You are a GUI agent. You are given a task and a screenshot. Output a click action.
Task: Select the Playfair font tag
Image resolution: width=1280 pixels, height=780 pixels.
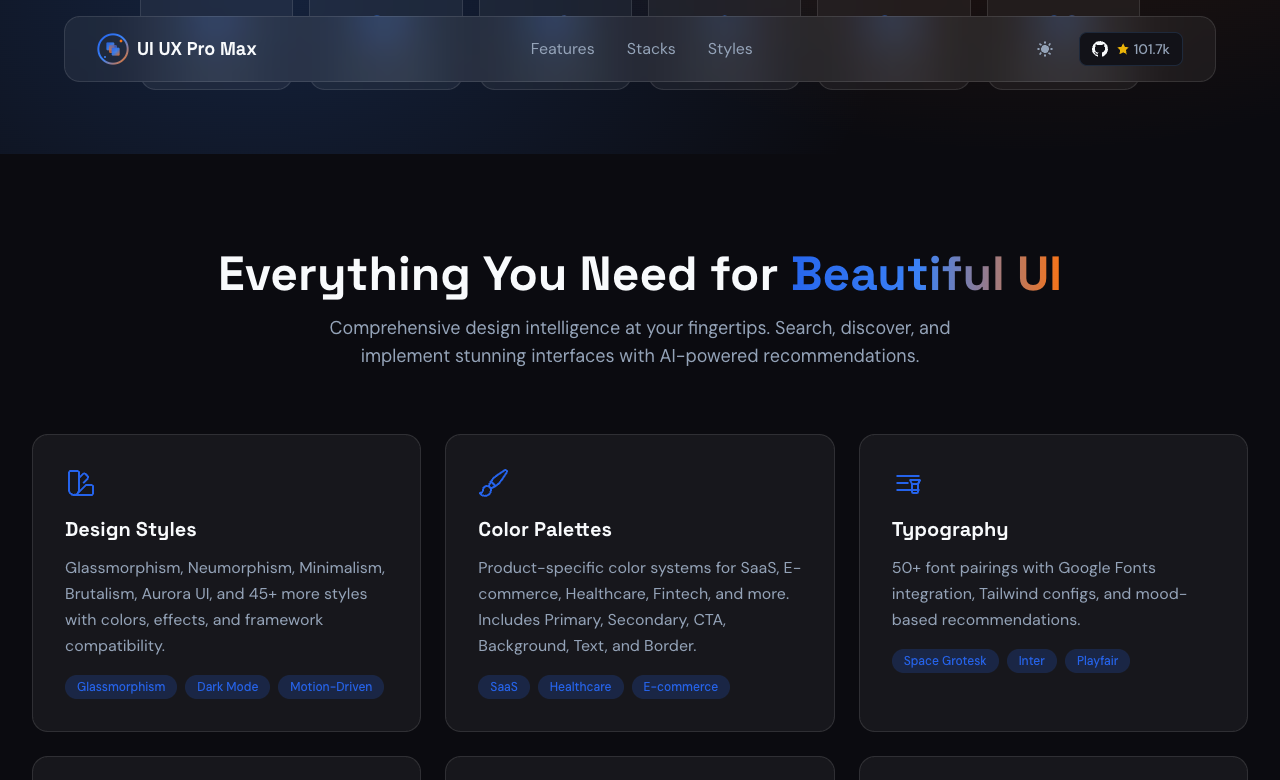tap(1097, 661)
